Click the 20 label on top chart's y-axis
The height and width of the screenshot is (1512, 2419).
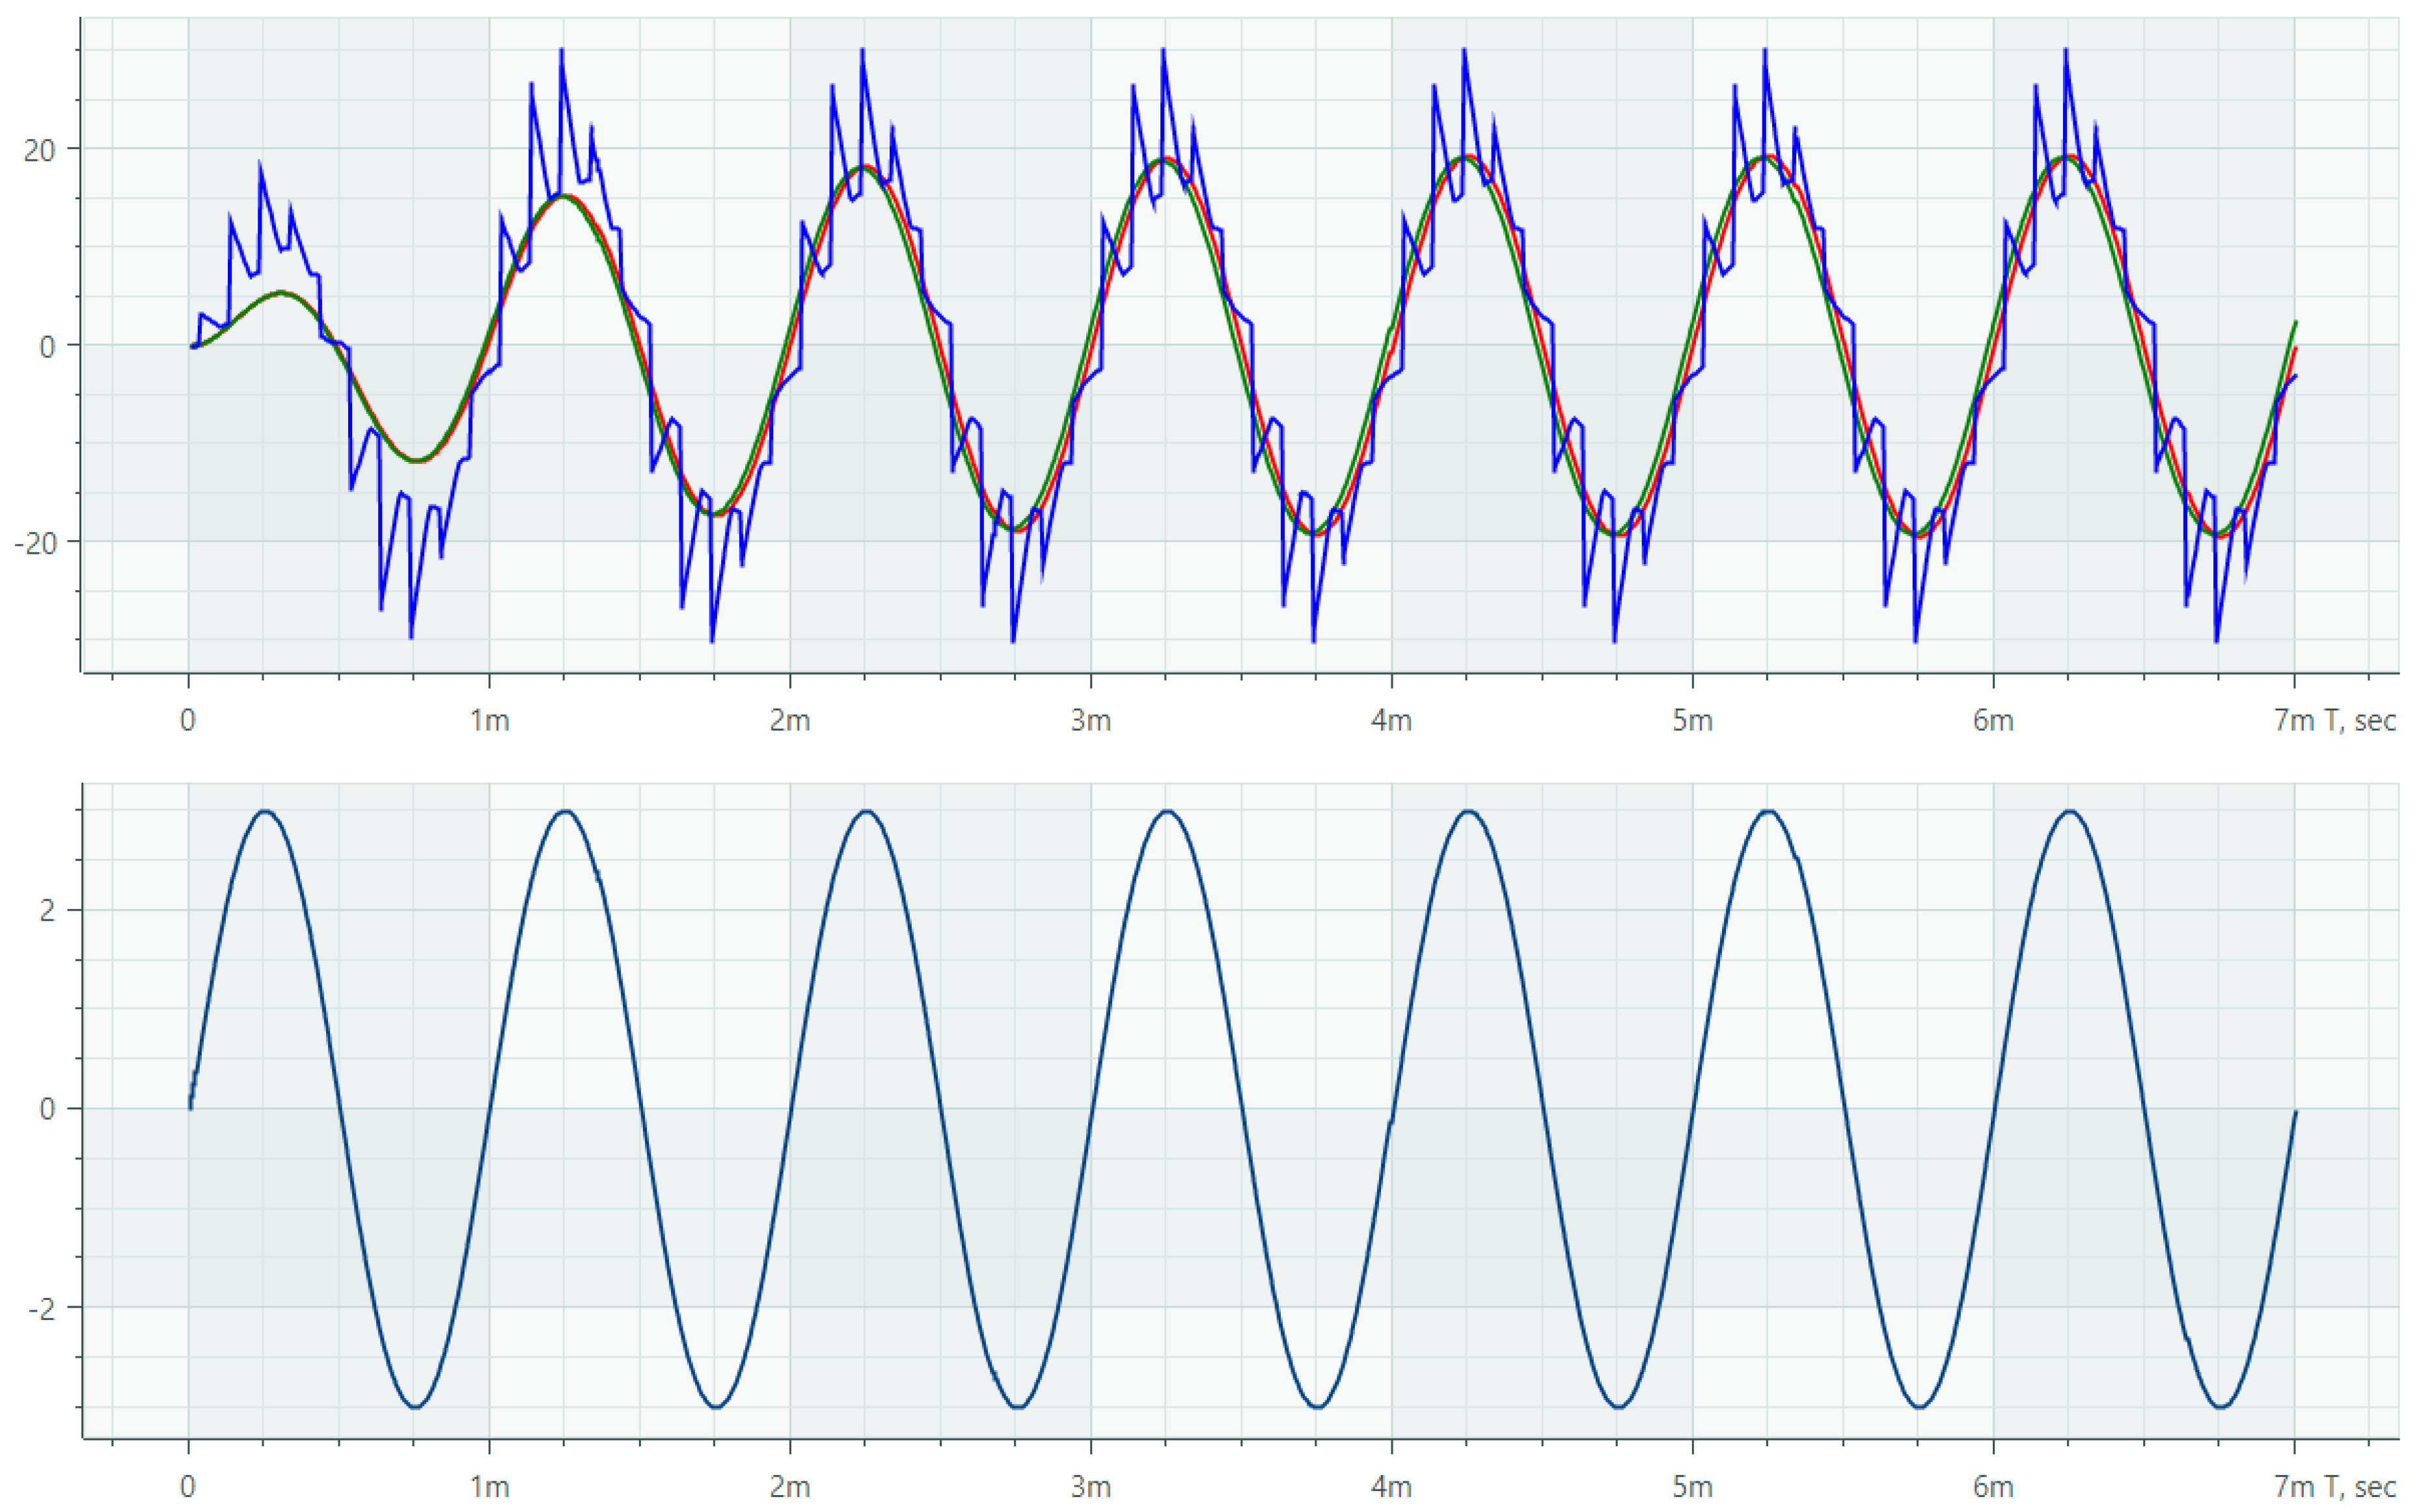(x=40, y=150)
